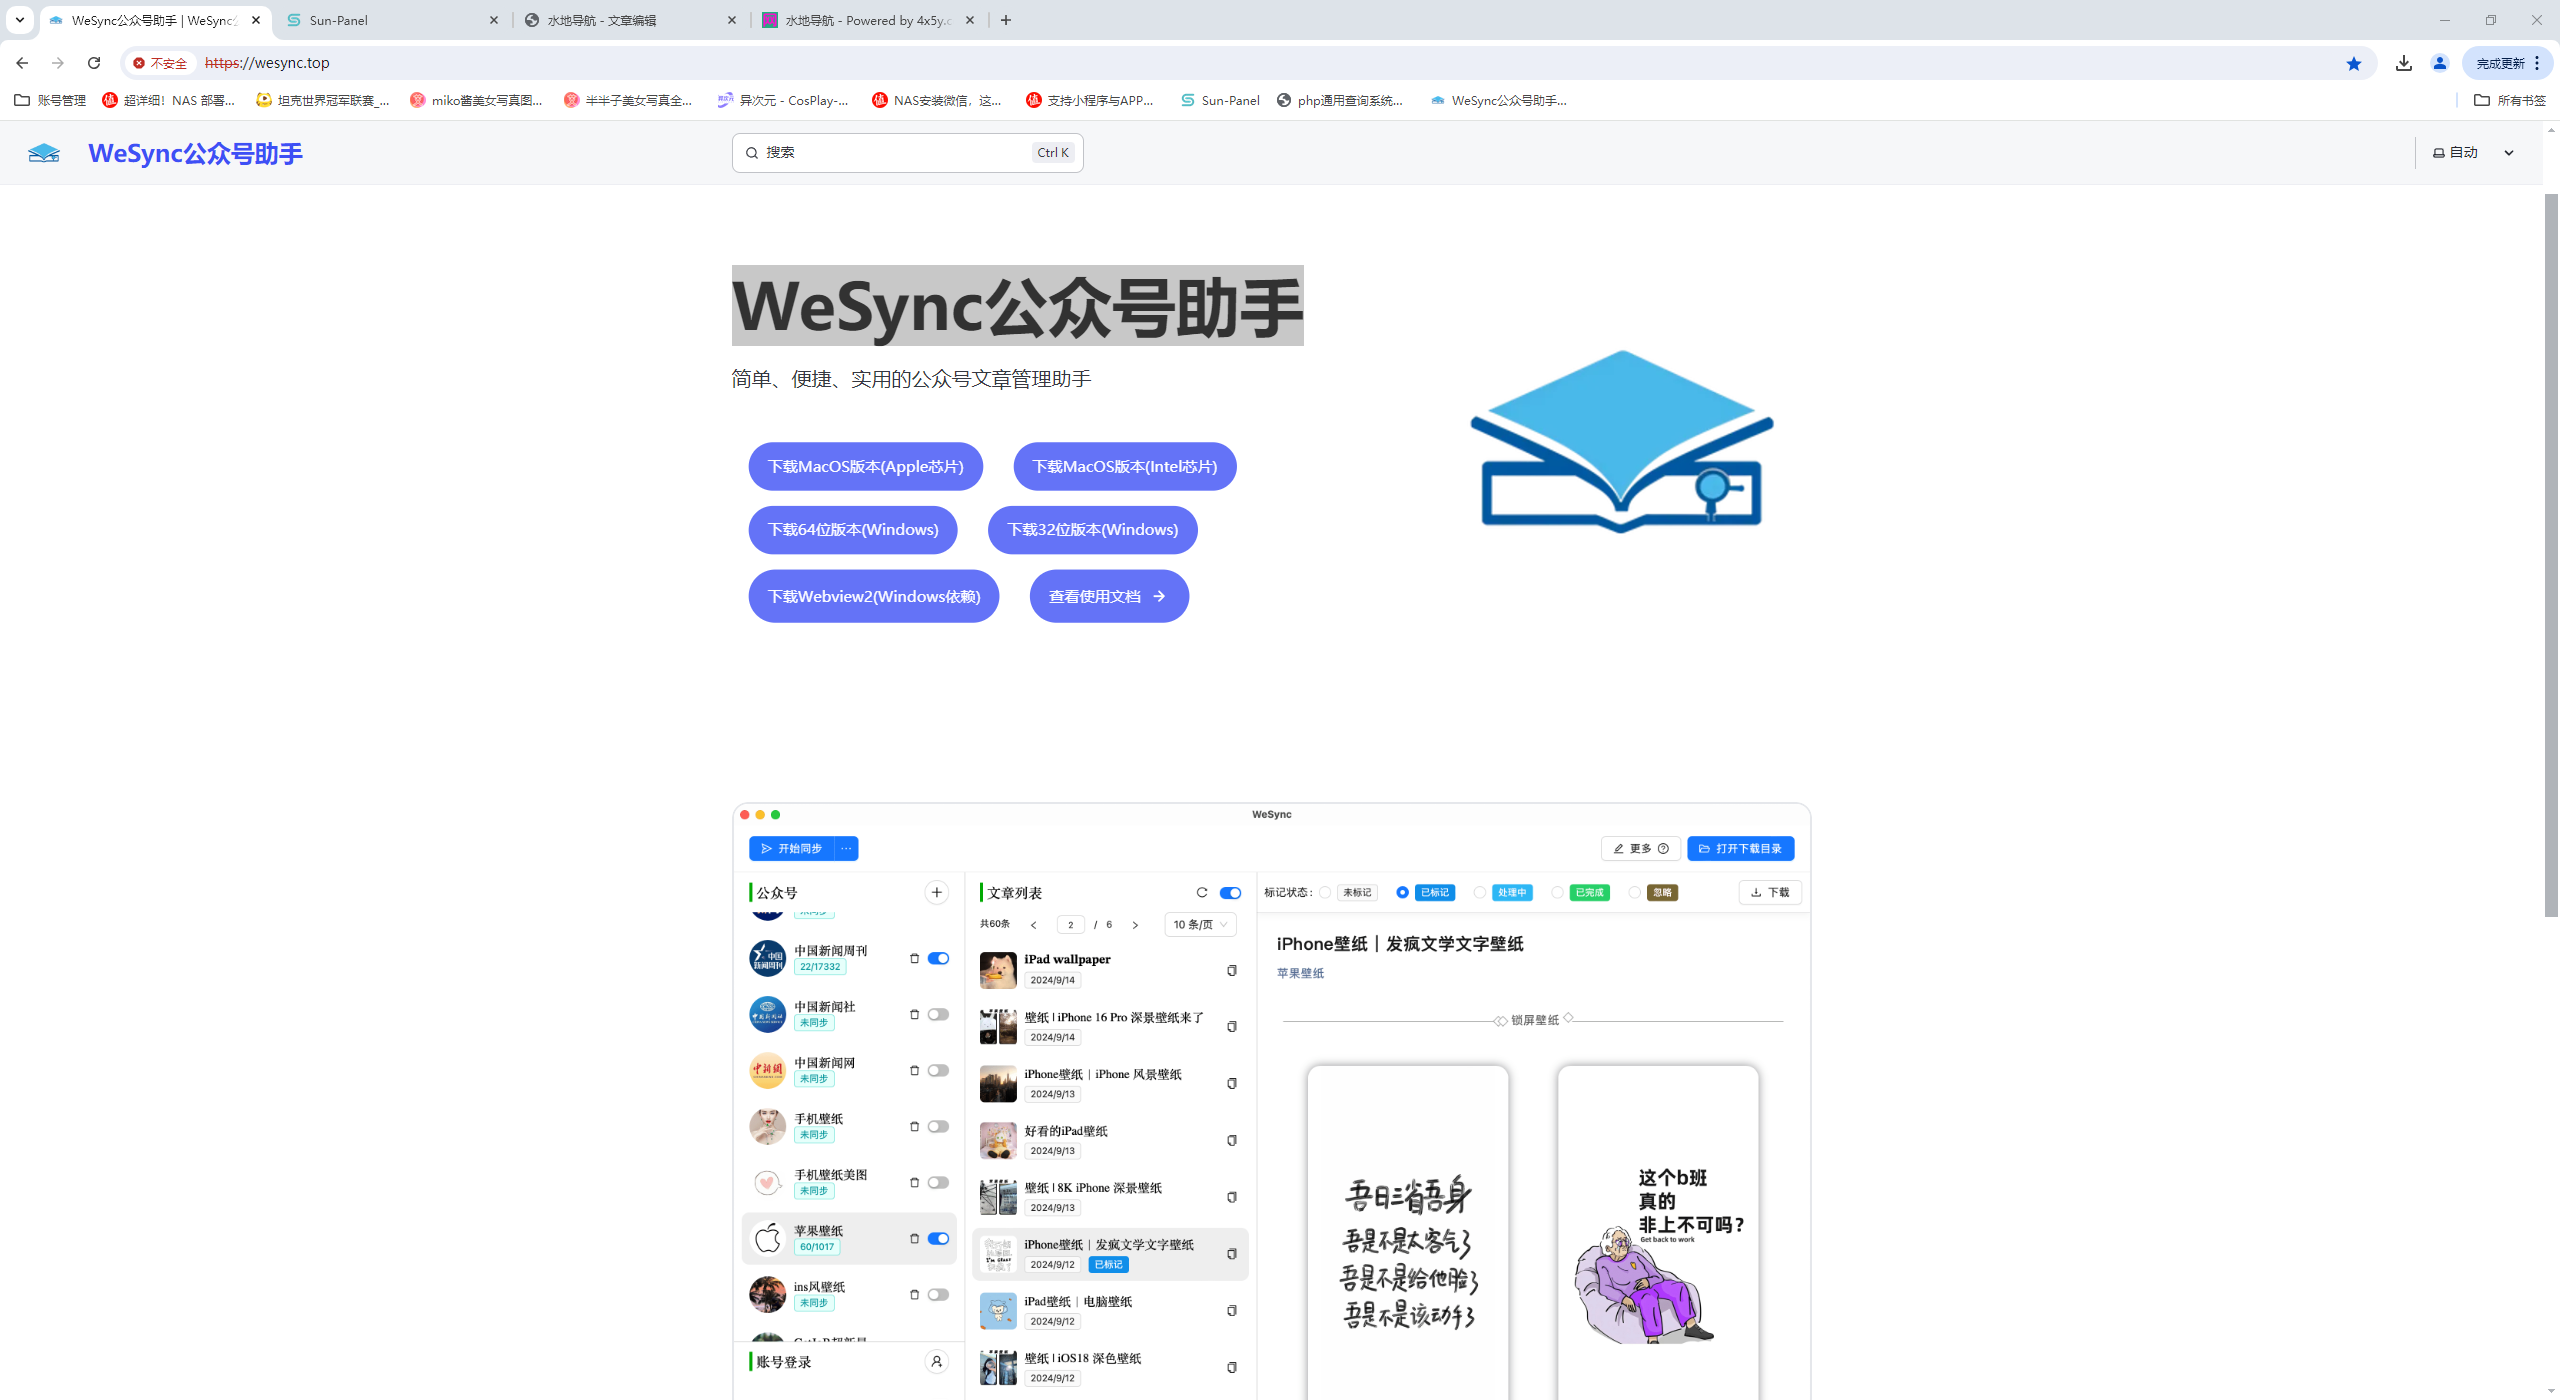Click 下载64位版本(Windows) button
This screenshot has width=2560, height=1400.
coord(852,530)
